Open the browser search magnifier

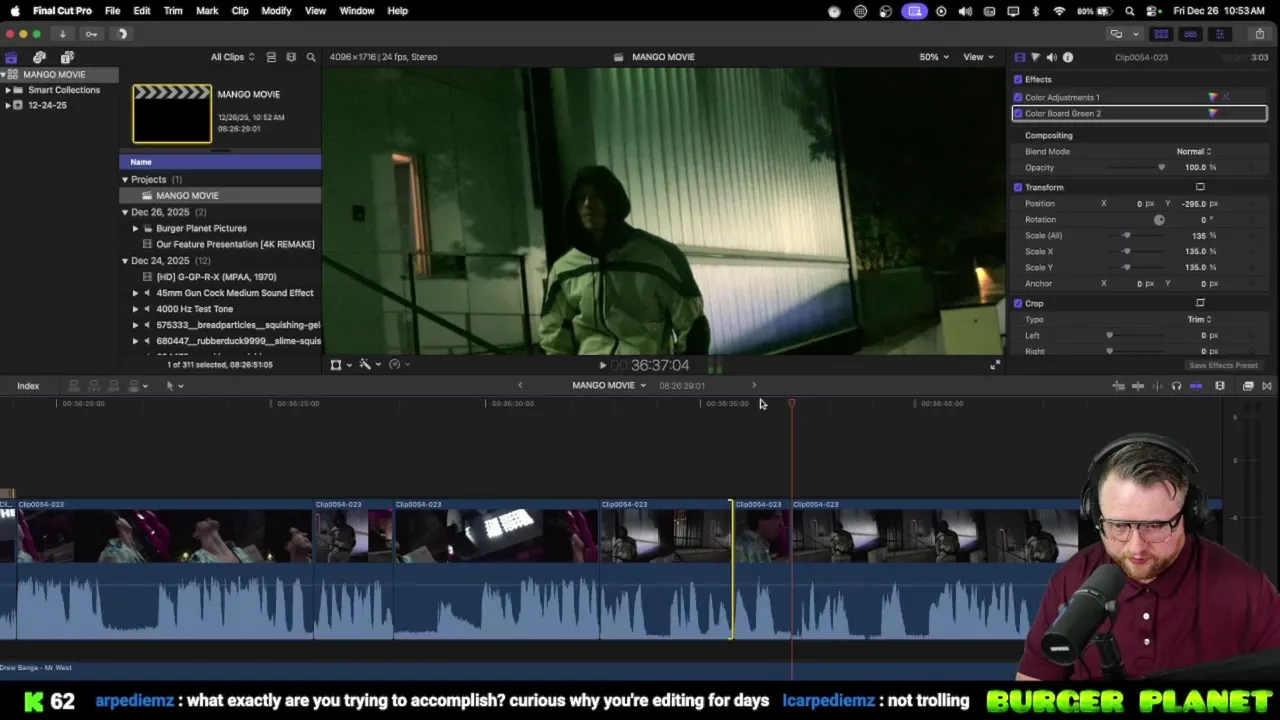pyautogui.click(x=311, y=57)
